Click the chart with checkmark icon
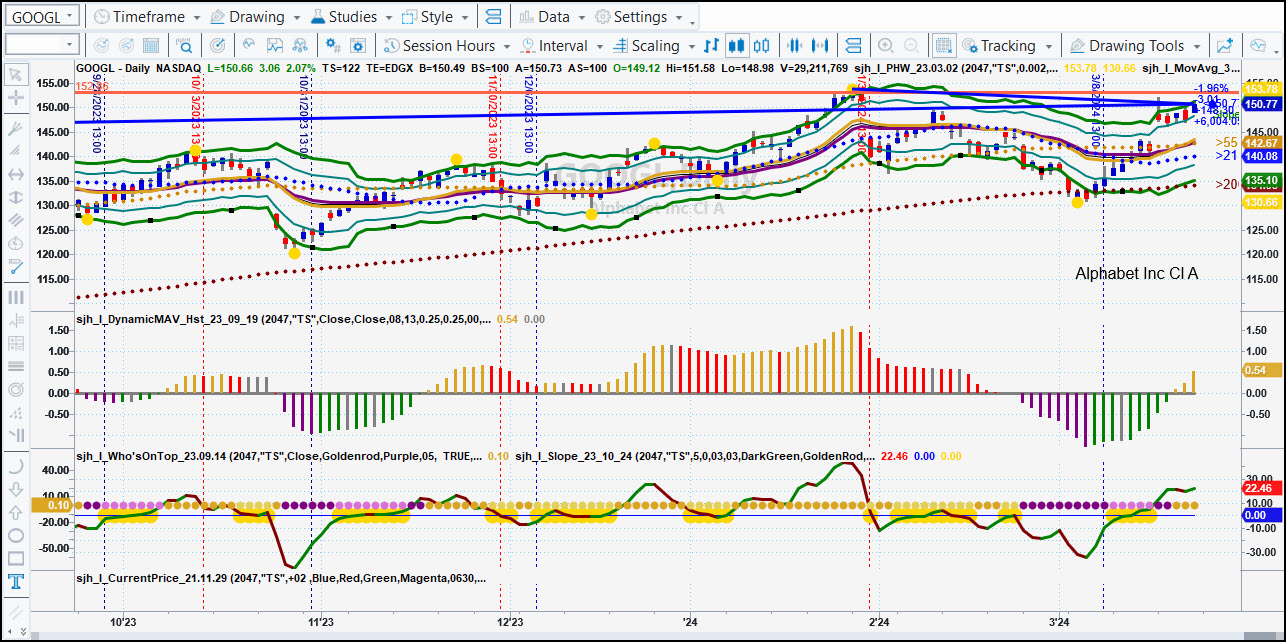 pos(273,46)
